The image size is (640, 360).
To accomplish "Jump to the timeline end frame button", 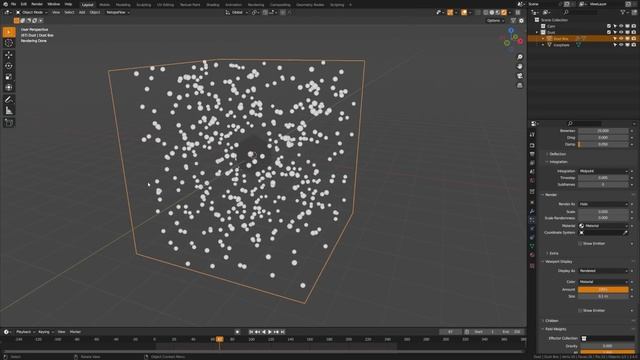I will coord(282,332).
